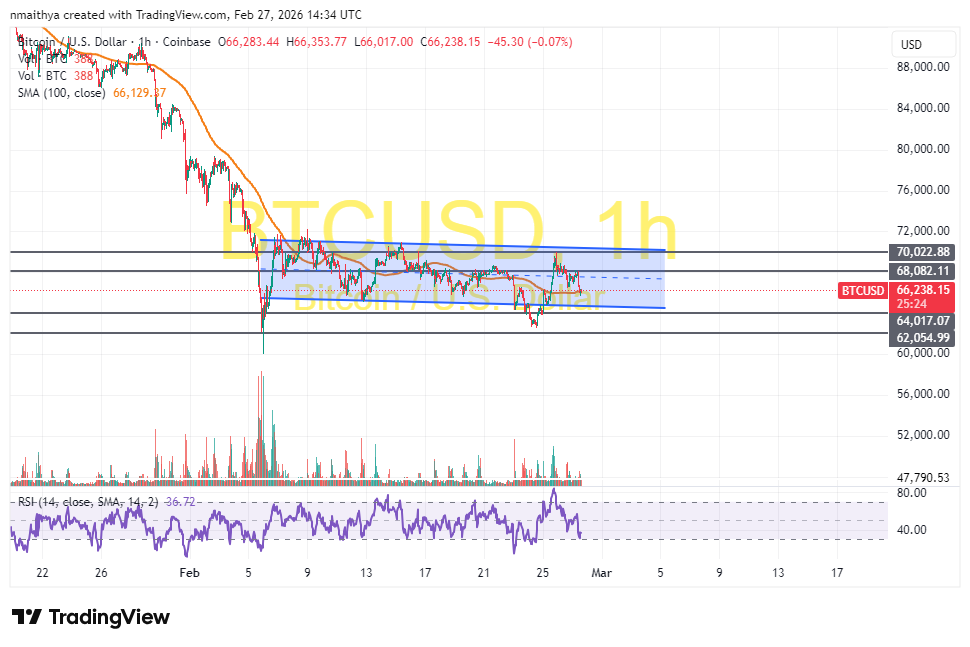Open the SMA (100, close) indicator legend

(x=64, y=92)
